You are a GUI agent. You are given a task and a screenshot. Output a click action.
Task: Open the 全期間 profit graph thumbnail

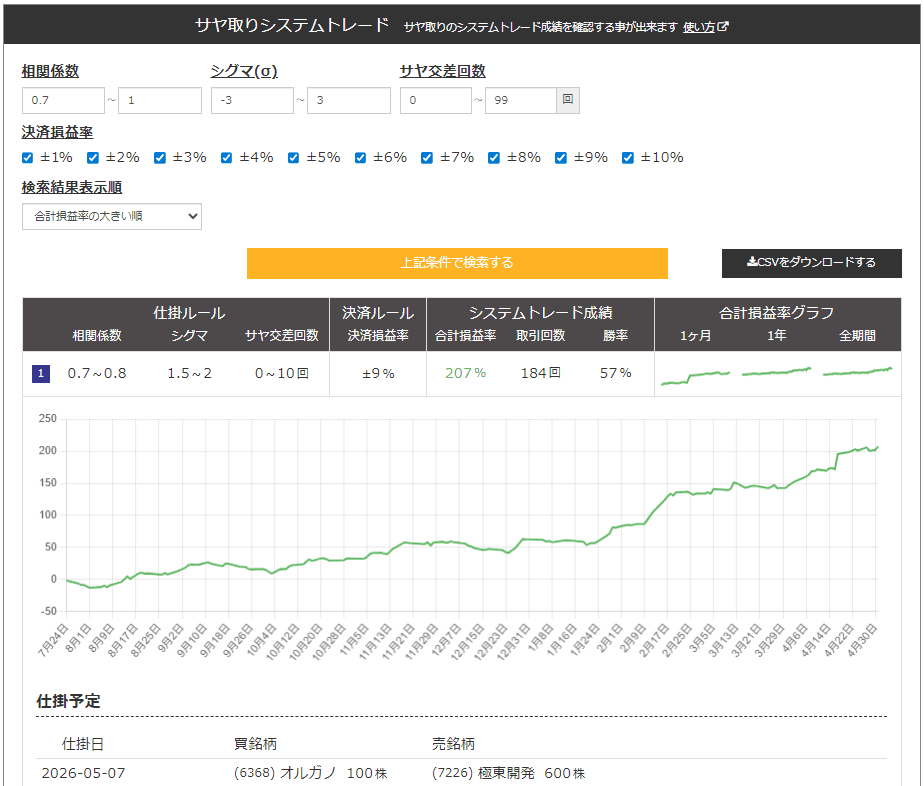[x=857, y=371]
